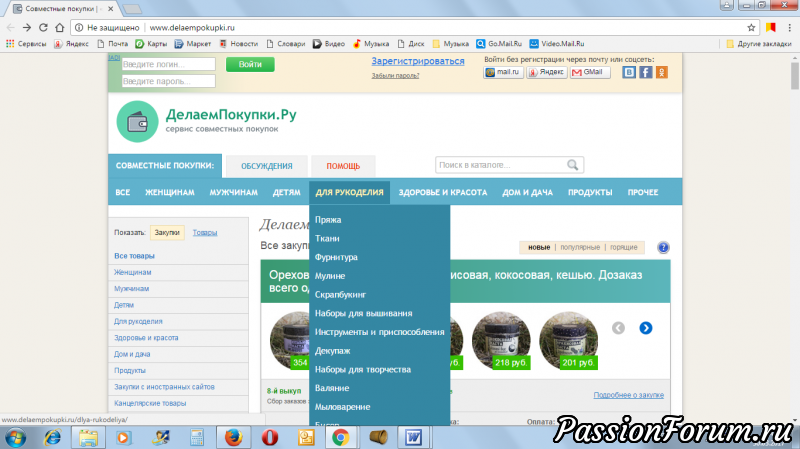Log in via Facebook icon
The height and width of the screenshot is (449, 800).
pos(645,72)
